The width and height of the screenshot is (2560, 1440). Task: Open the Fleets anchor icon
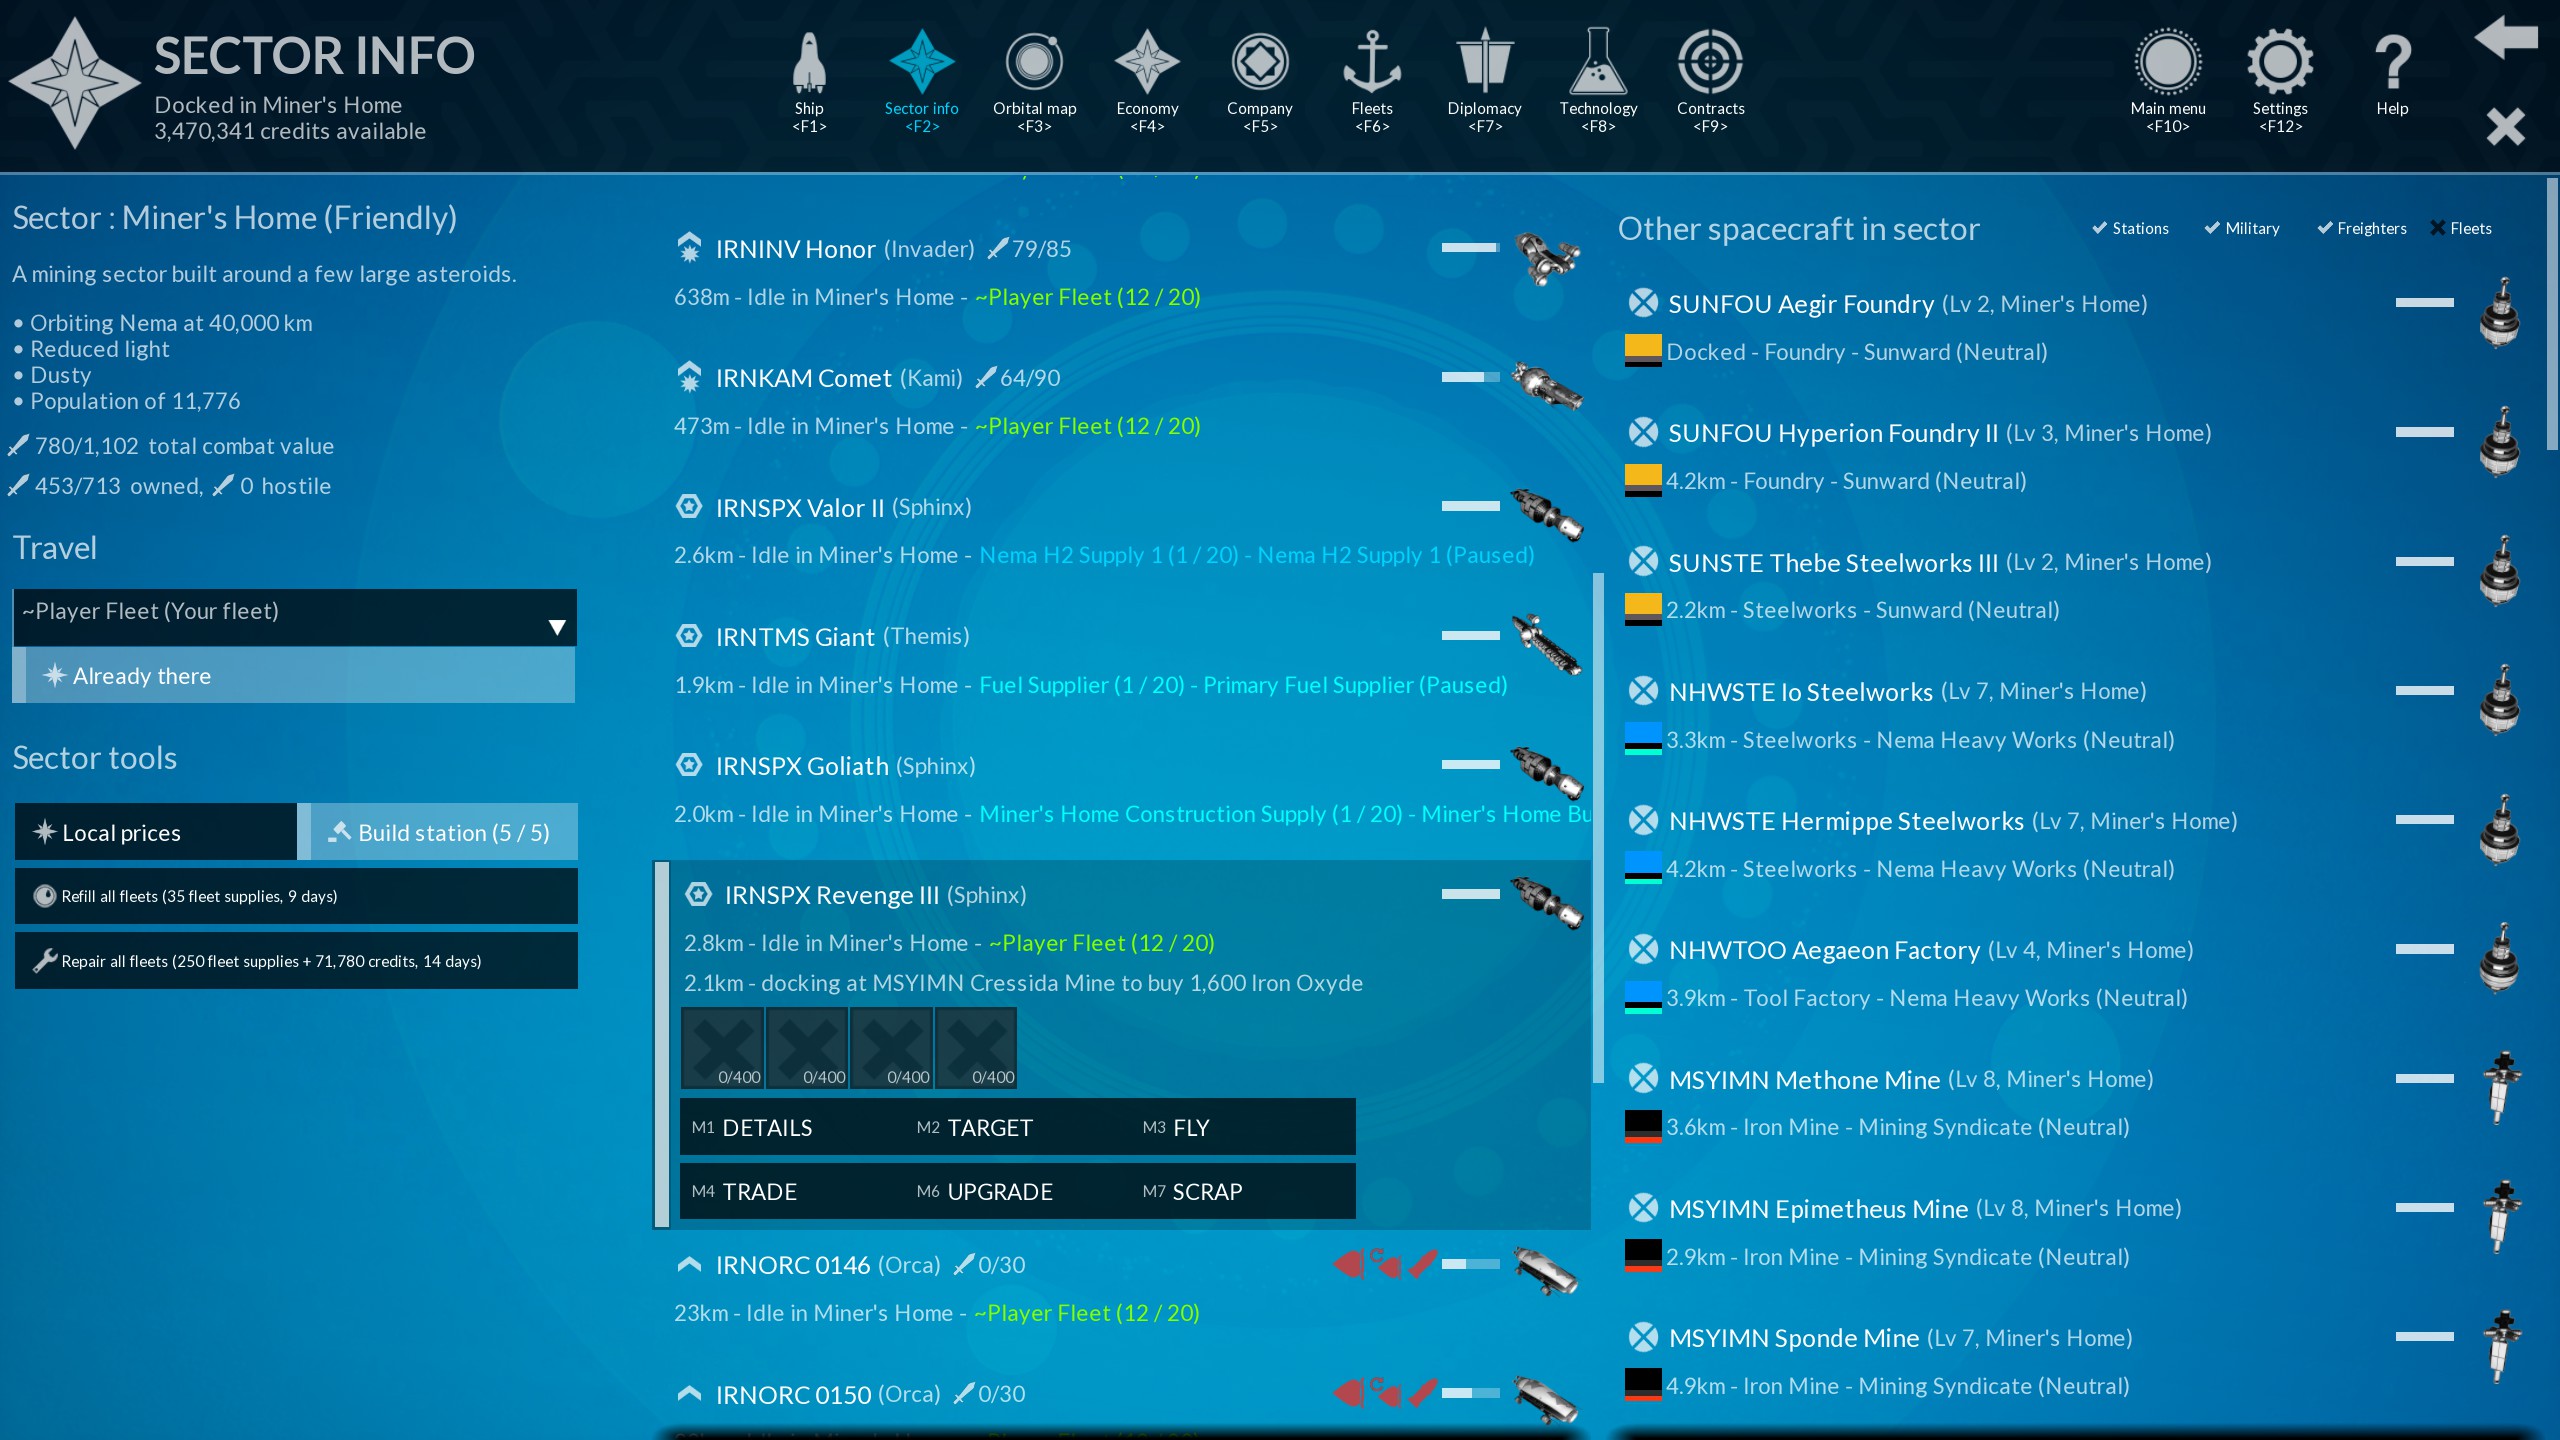tap(1371, 64)
